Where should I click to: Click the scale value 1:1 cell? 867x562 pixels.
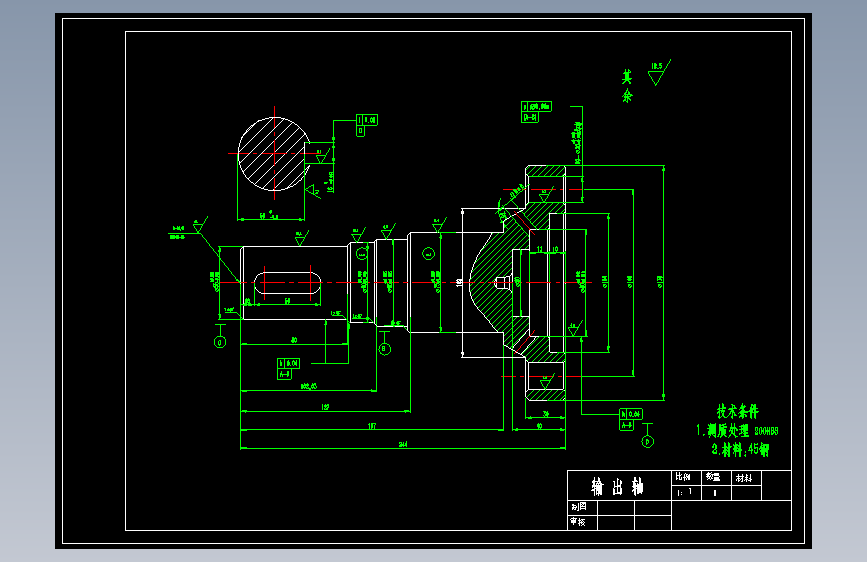pyautogui.click(x=687, y=492)
